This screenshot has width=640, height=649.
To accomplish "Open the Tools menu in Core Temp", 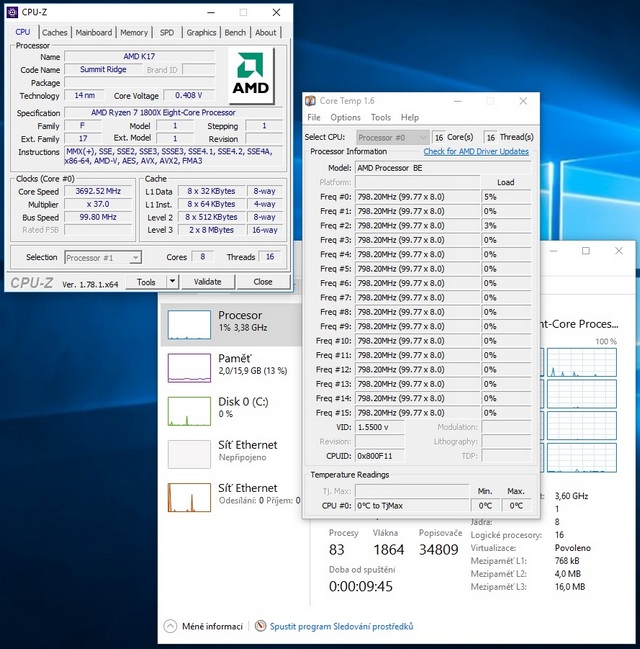I will (x=380, y=118).
